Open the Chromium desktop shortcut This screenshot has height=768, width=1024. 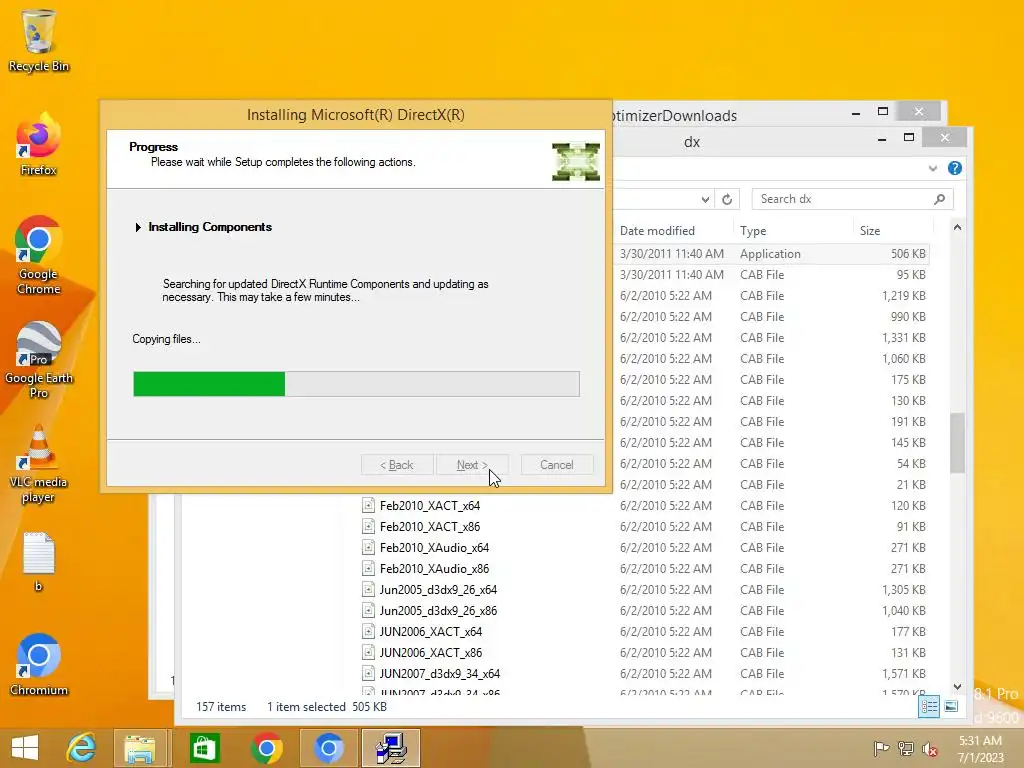point(38,665)
